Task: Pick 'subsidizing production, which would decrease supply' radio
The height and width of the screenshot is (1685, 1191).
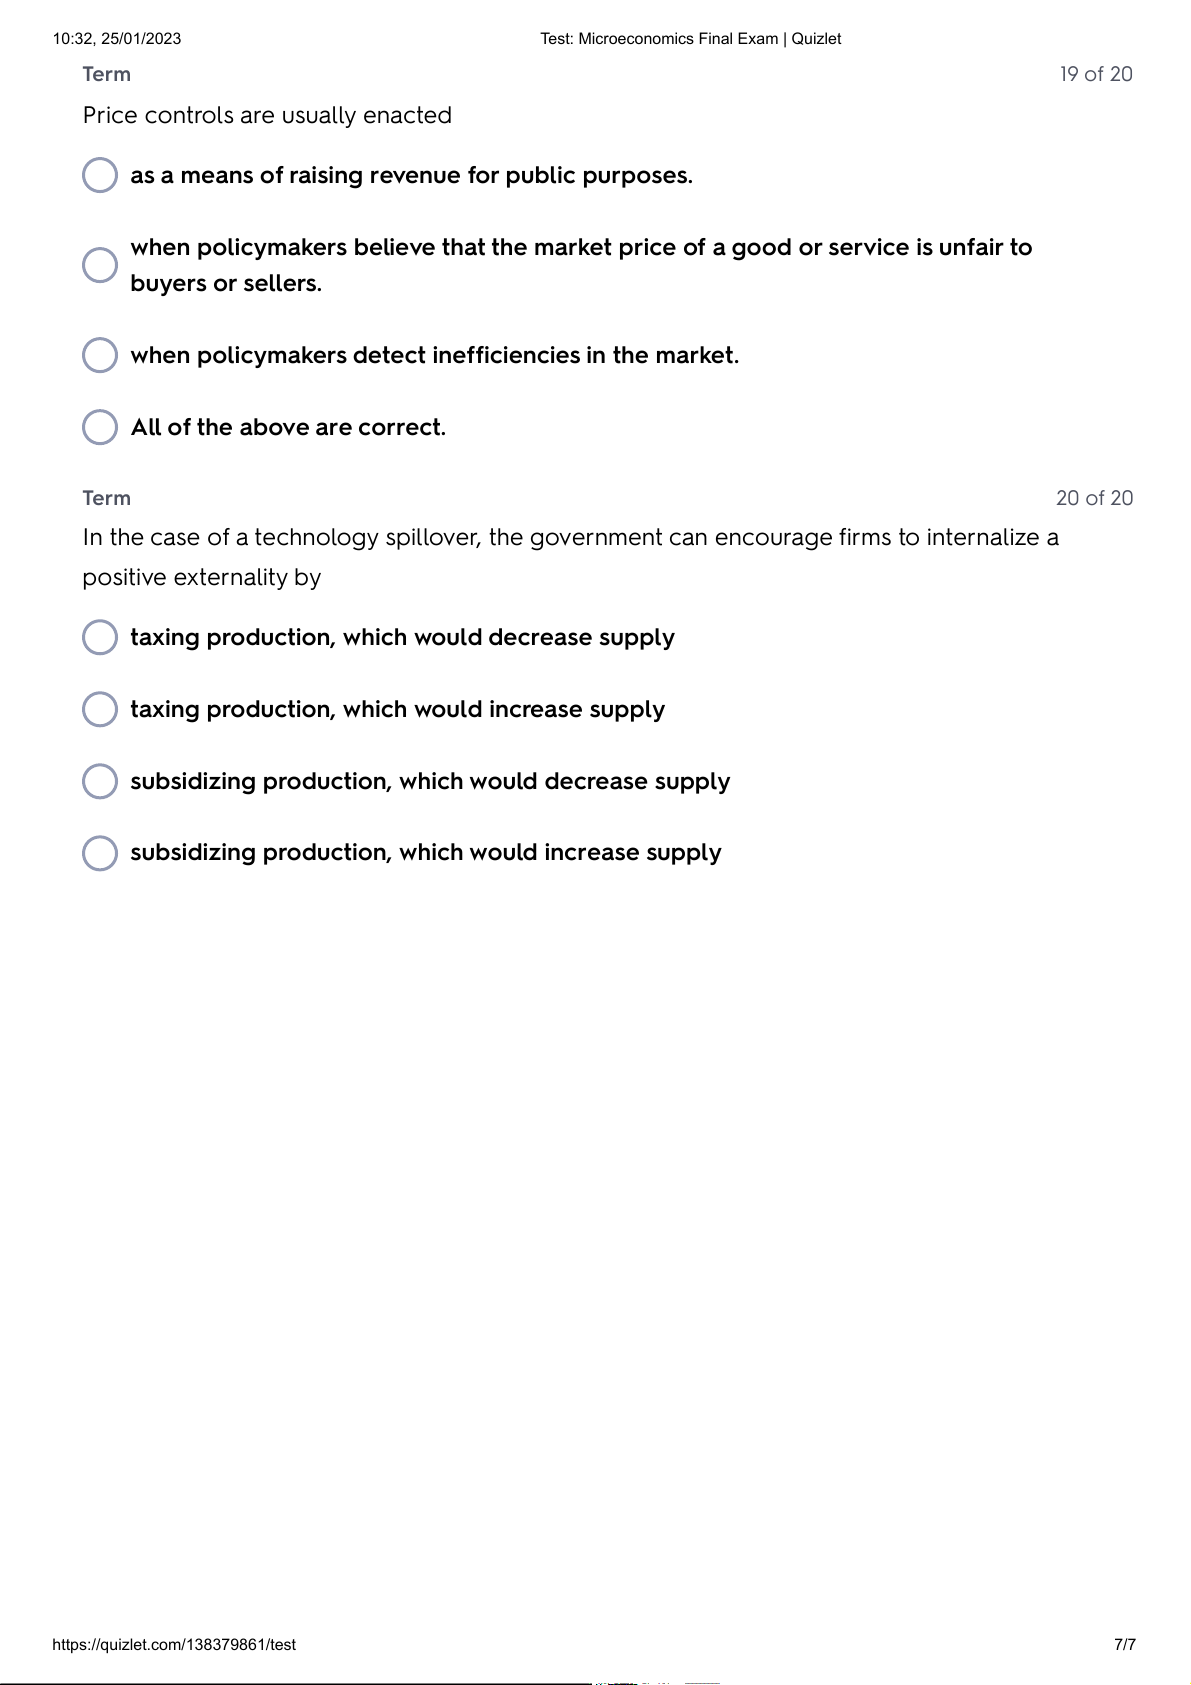Action: [100, 781]
